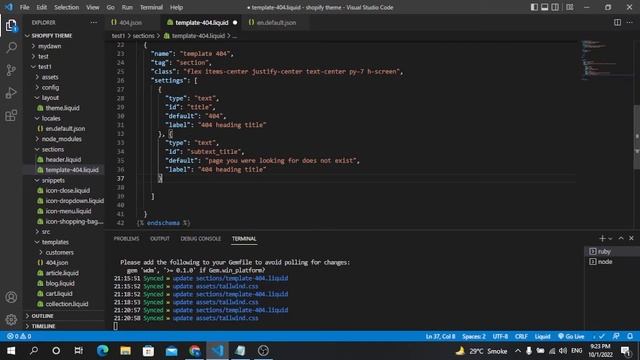Open the Accounts menu icon

point(11,297)
